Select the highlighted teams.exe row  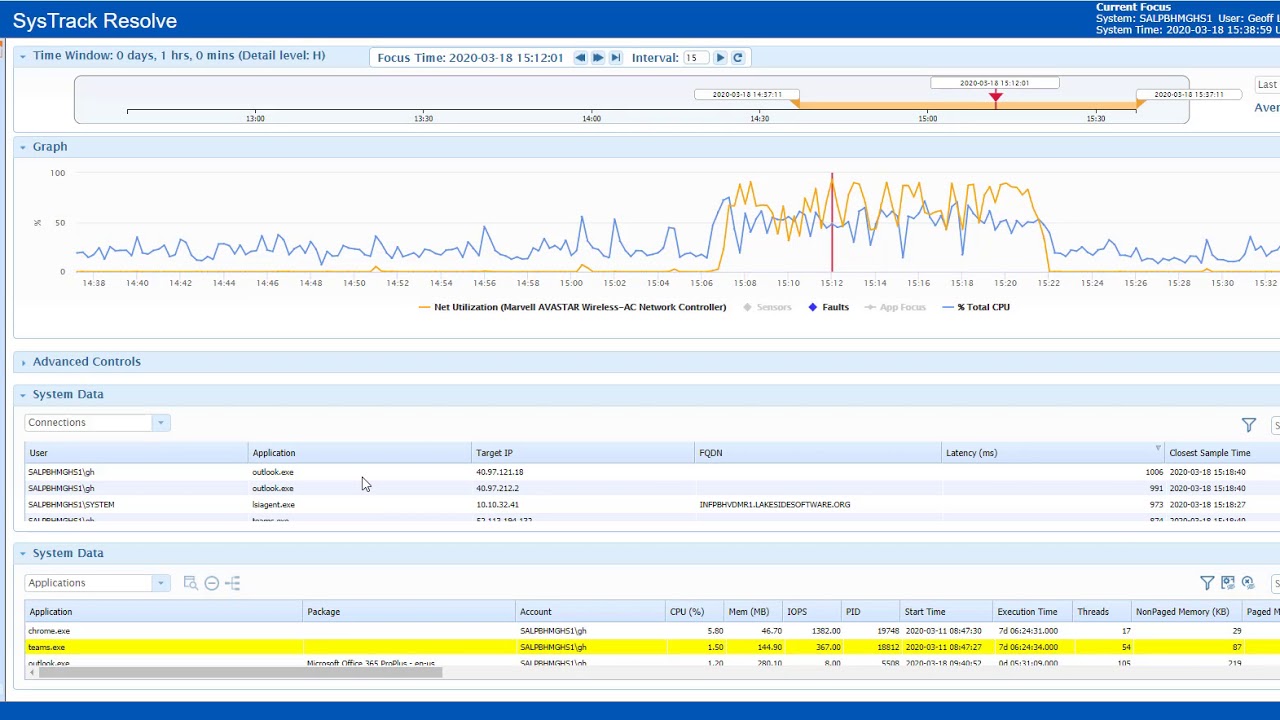click(x=652, y=647)
